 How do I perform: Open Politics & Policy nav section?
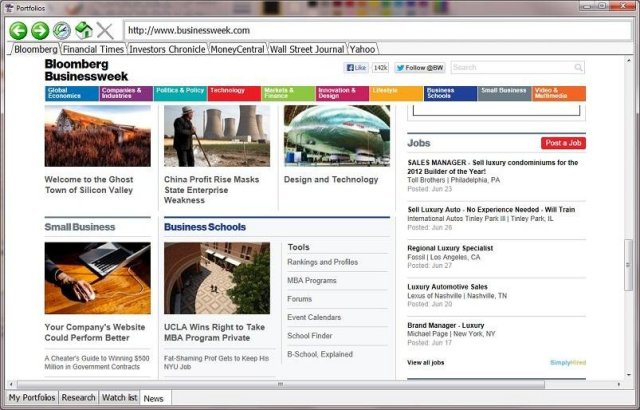(180, 93)
